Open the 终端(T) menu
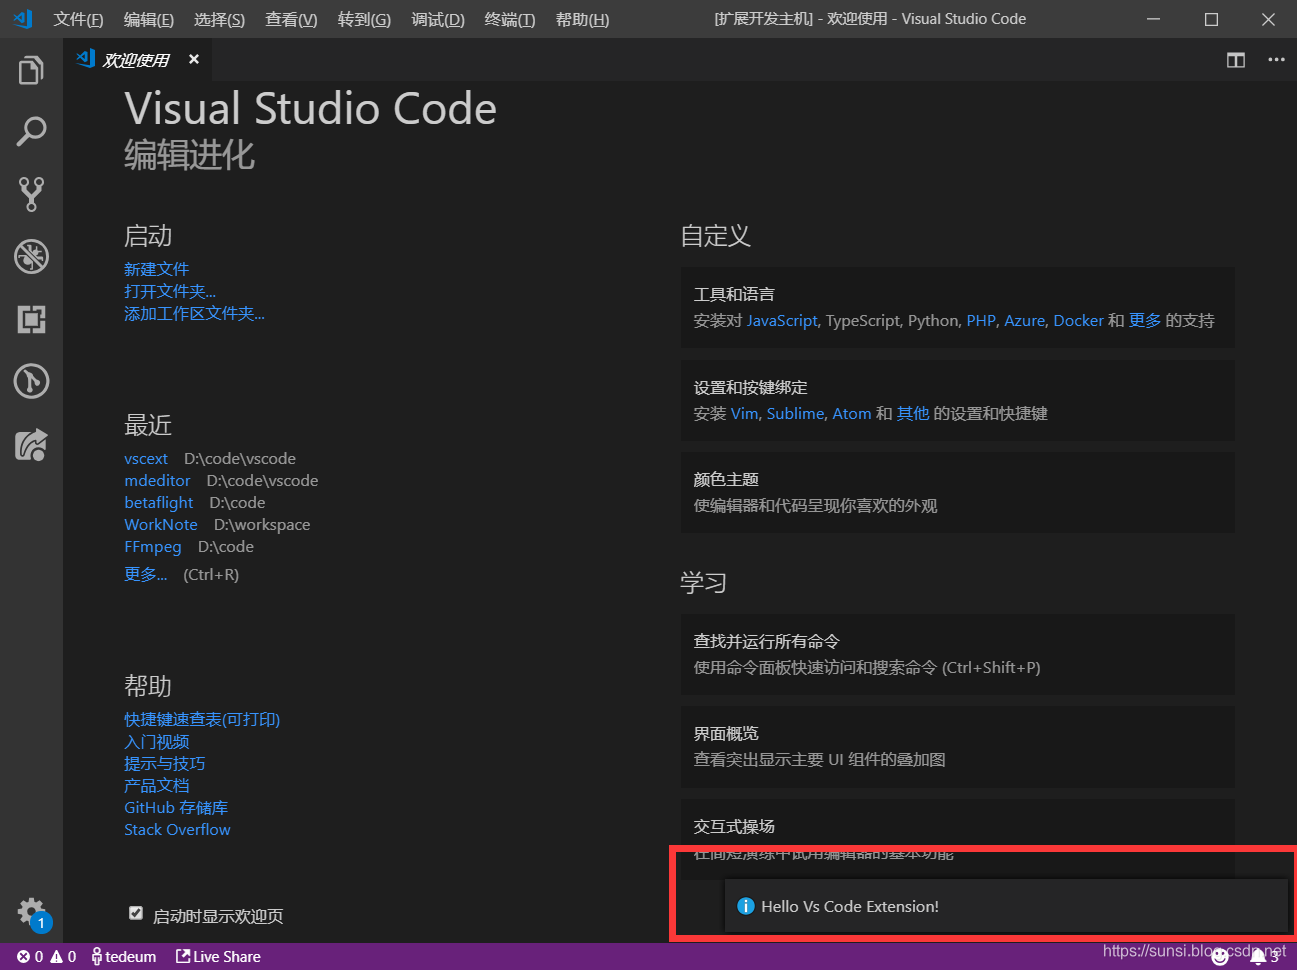This screenshot has height=970, width=1297. pyautogui.click(x=510, y=19)
